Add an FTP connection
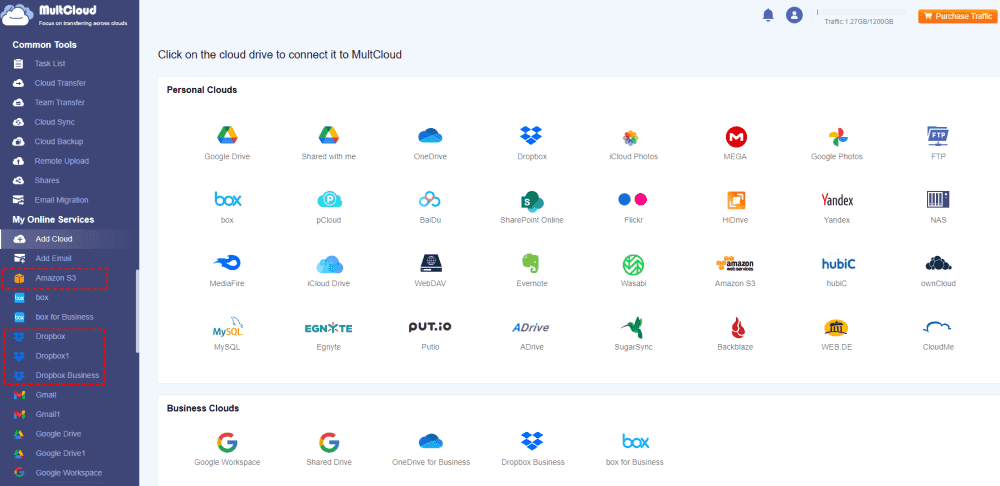The height and width of the screenshot is (486, 1000). coord(938,143)
